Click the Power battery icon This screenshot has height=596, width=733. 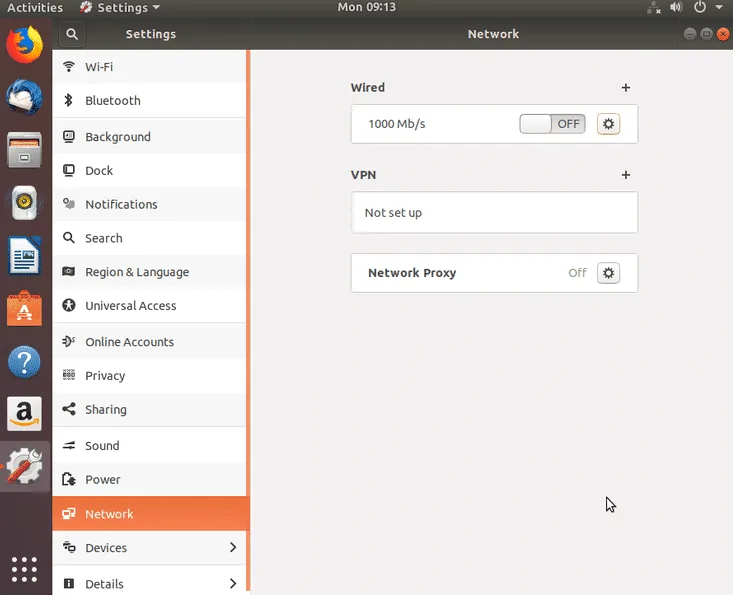point(69,479)
